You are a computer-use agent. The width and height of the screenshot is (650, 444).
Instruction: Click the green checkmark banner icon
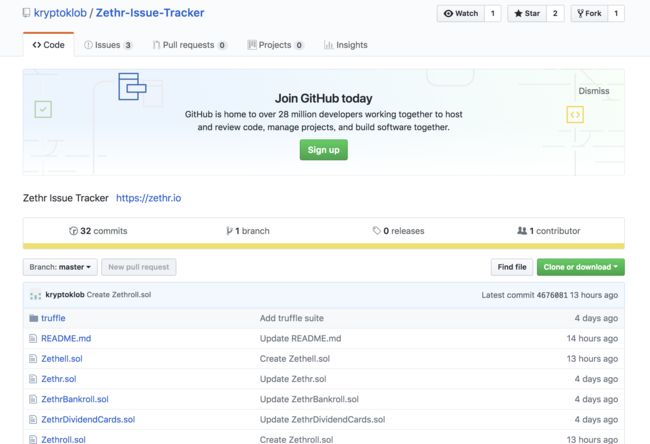pos(43,109)
